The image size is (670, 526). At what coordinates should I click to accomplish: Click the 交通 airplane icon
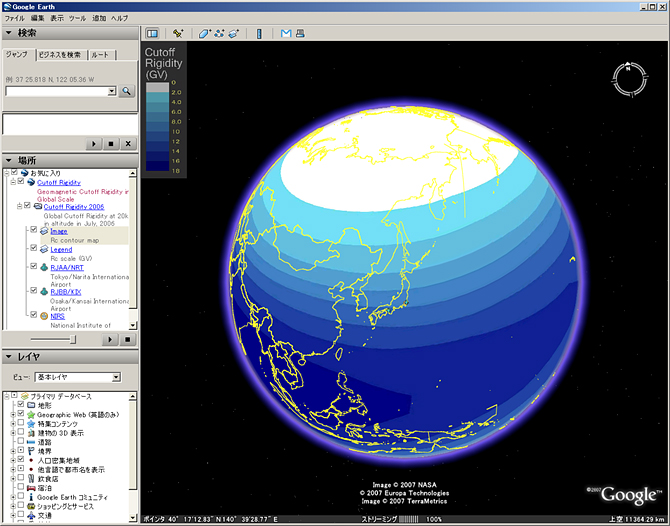[x=31, y=515]
